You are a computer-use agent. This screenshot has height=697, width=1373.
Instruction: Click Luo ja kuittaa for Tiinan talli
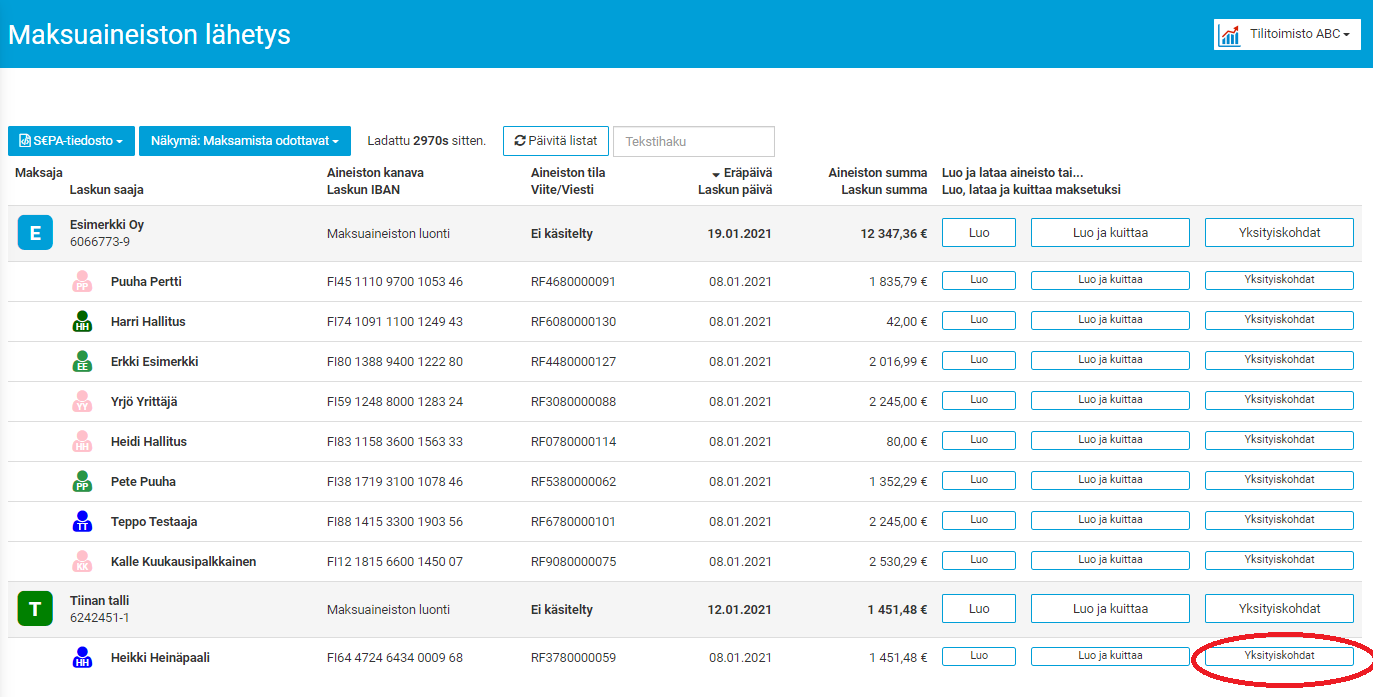point(1110,608)
